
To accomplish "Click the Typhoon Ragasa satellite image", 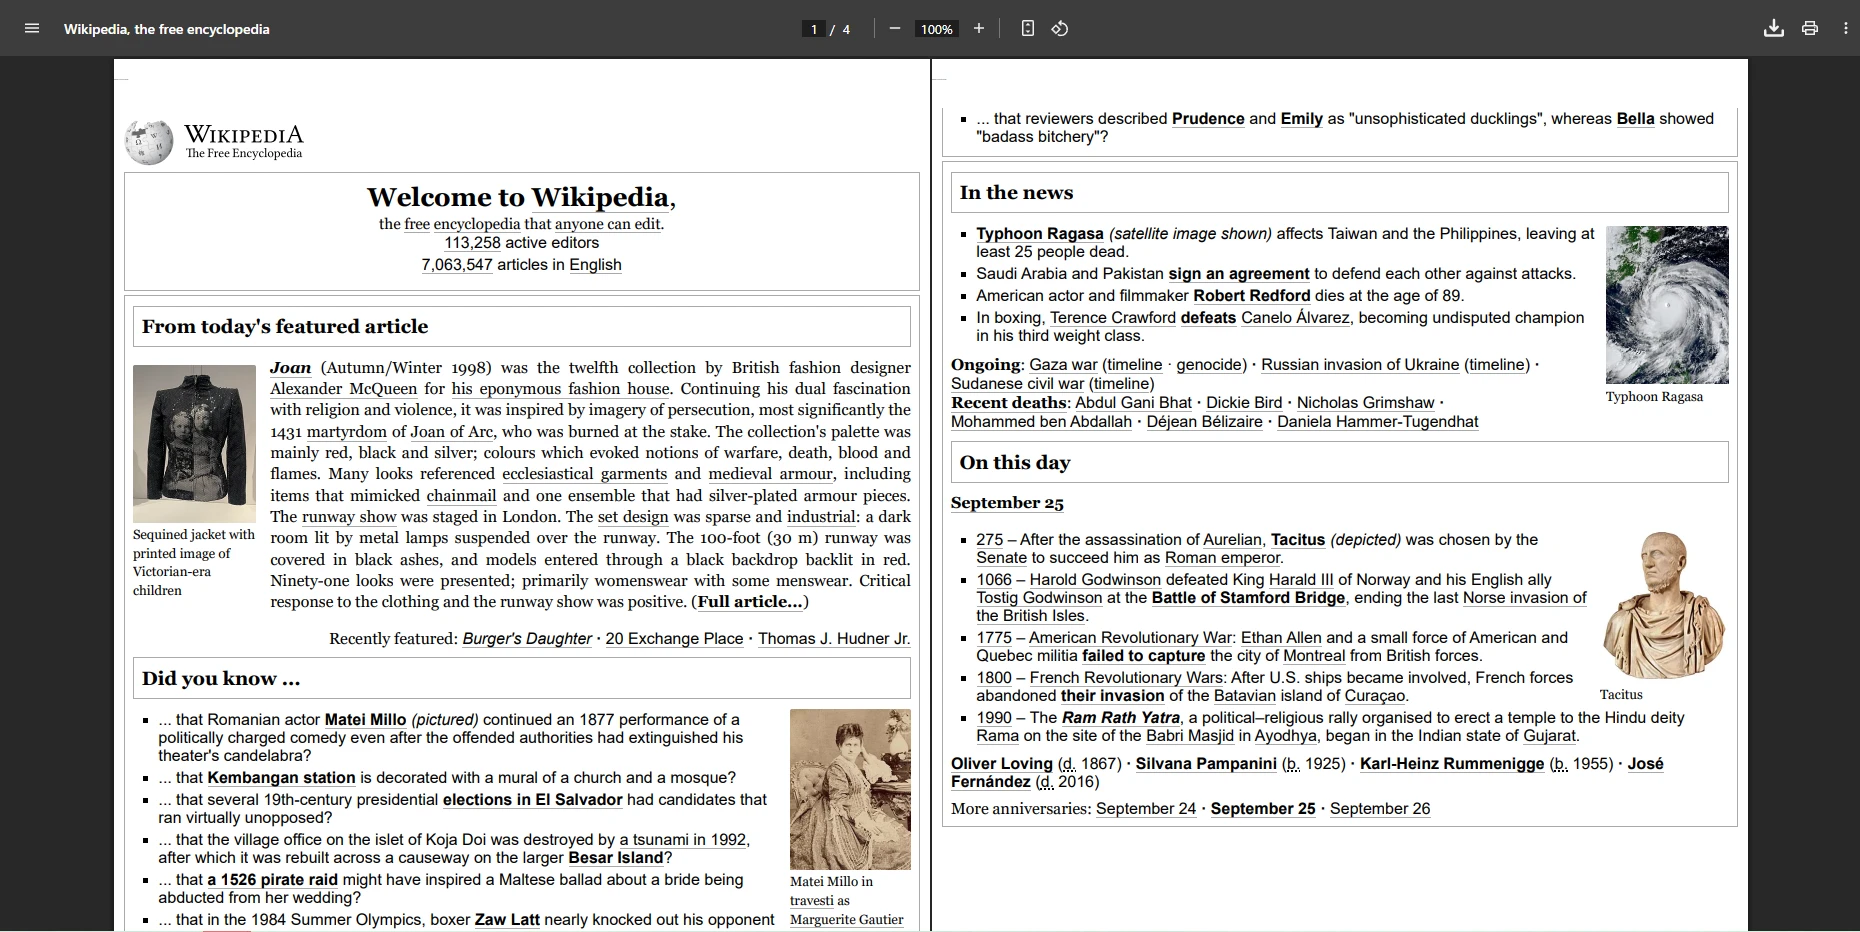I will pos(1667,305).
